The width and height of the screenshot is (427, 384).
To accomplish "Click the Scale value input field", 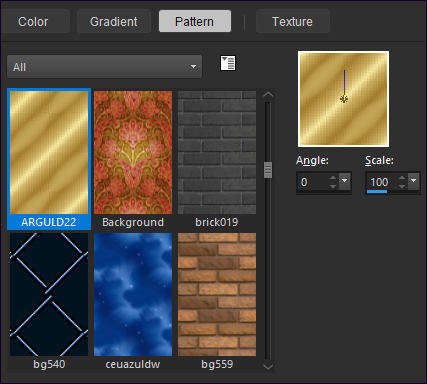I will click(382, 182).
